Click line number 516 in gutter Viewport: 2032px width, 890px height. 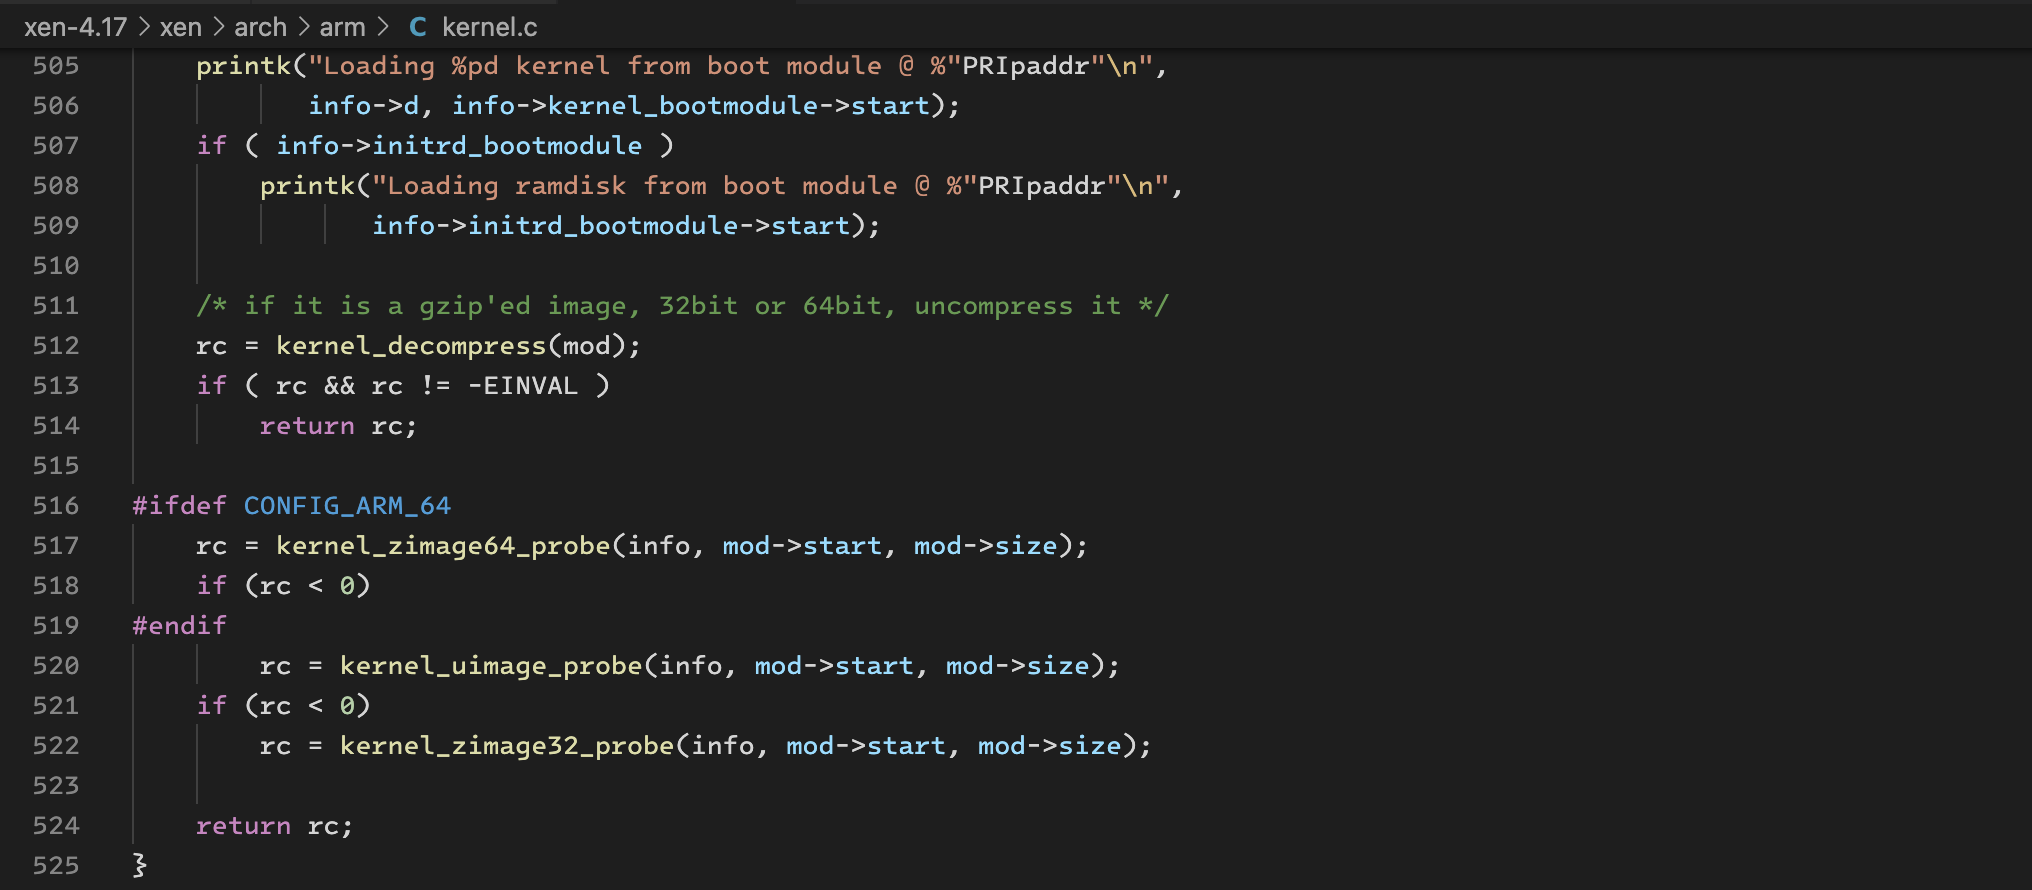[x=55, y=506]
